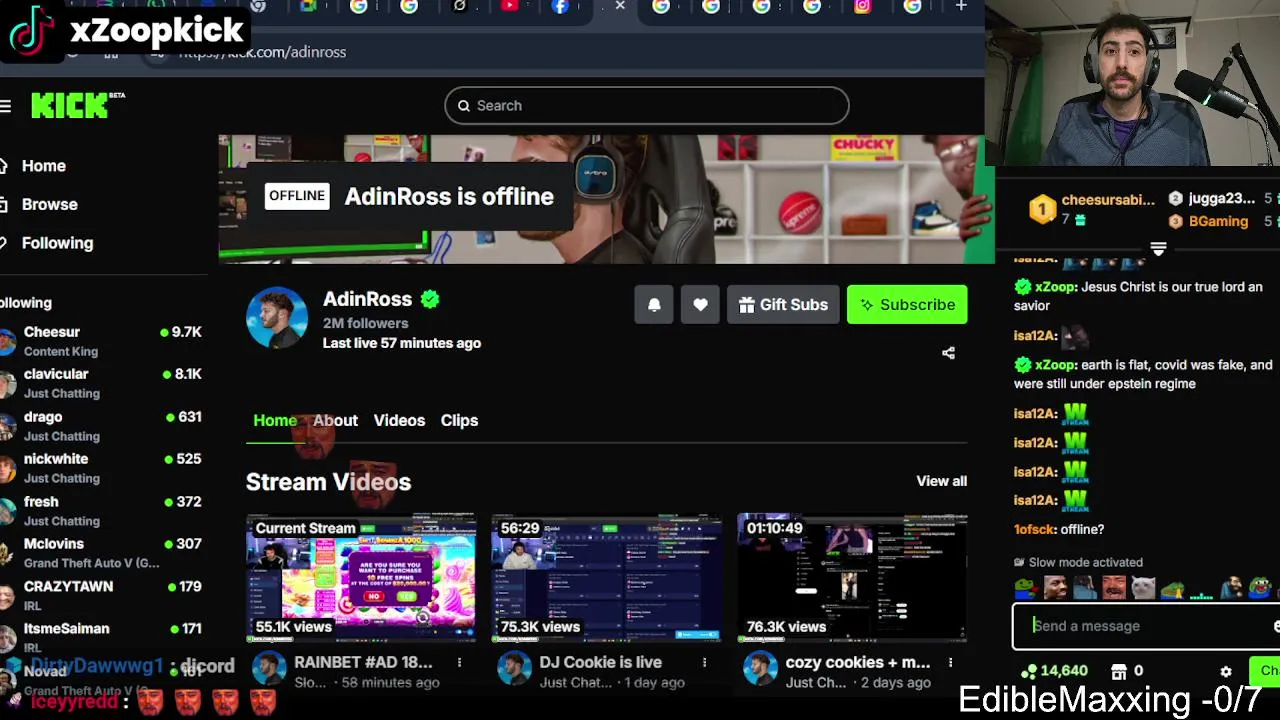Play the 01:10:49 video thumbnail

852,578
